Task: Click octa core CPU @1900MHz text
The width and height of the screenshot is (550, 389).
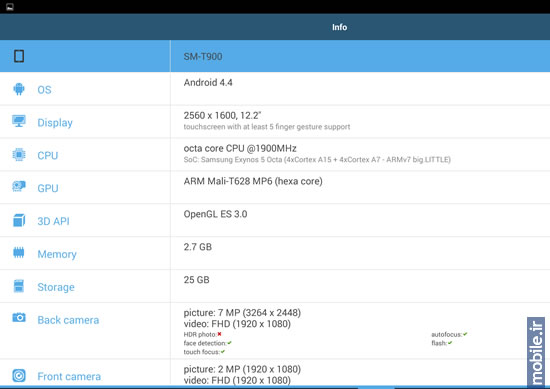Action: 240,148
